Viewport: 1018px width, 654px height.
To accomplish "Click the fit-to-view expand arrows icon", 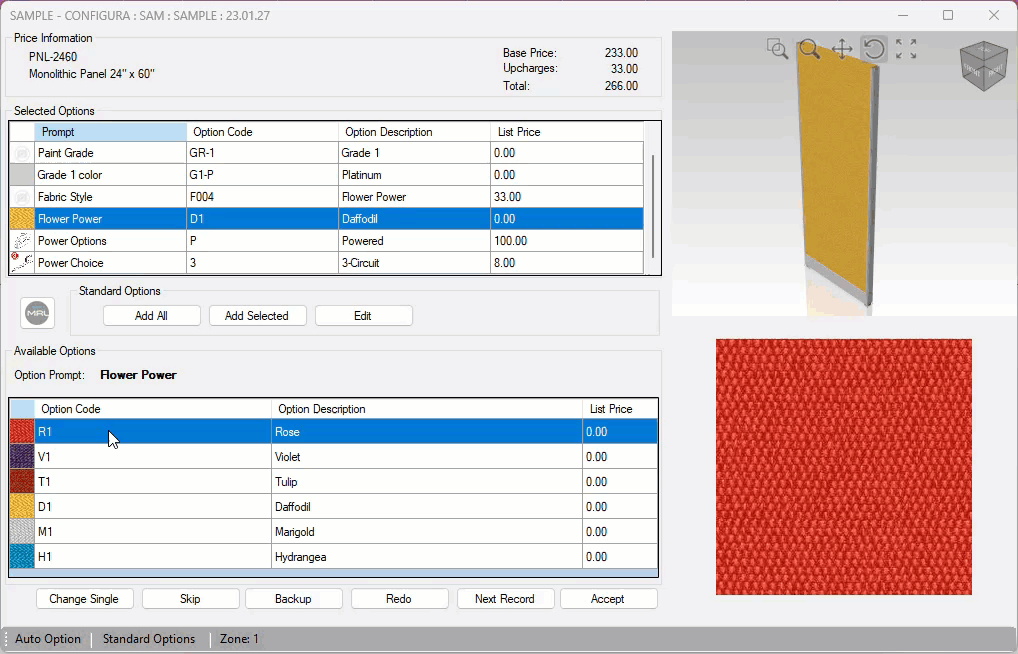I will tap(906, 49).
